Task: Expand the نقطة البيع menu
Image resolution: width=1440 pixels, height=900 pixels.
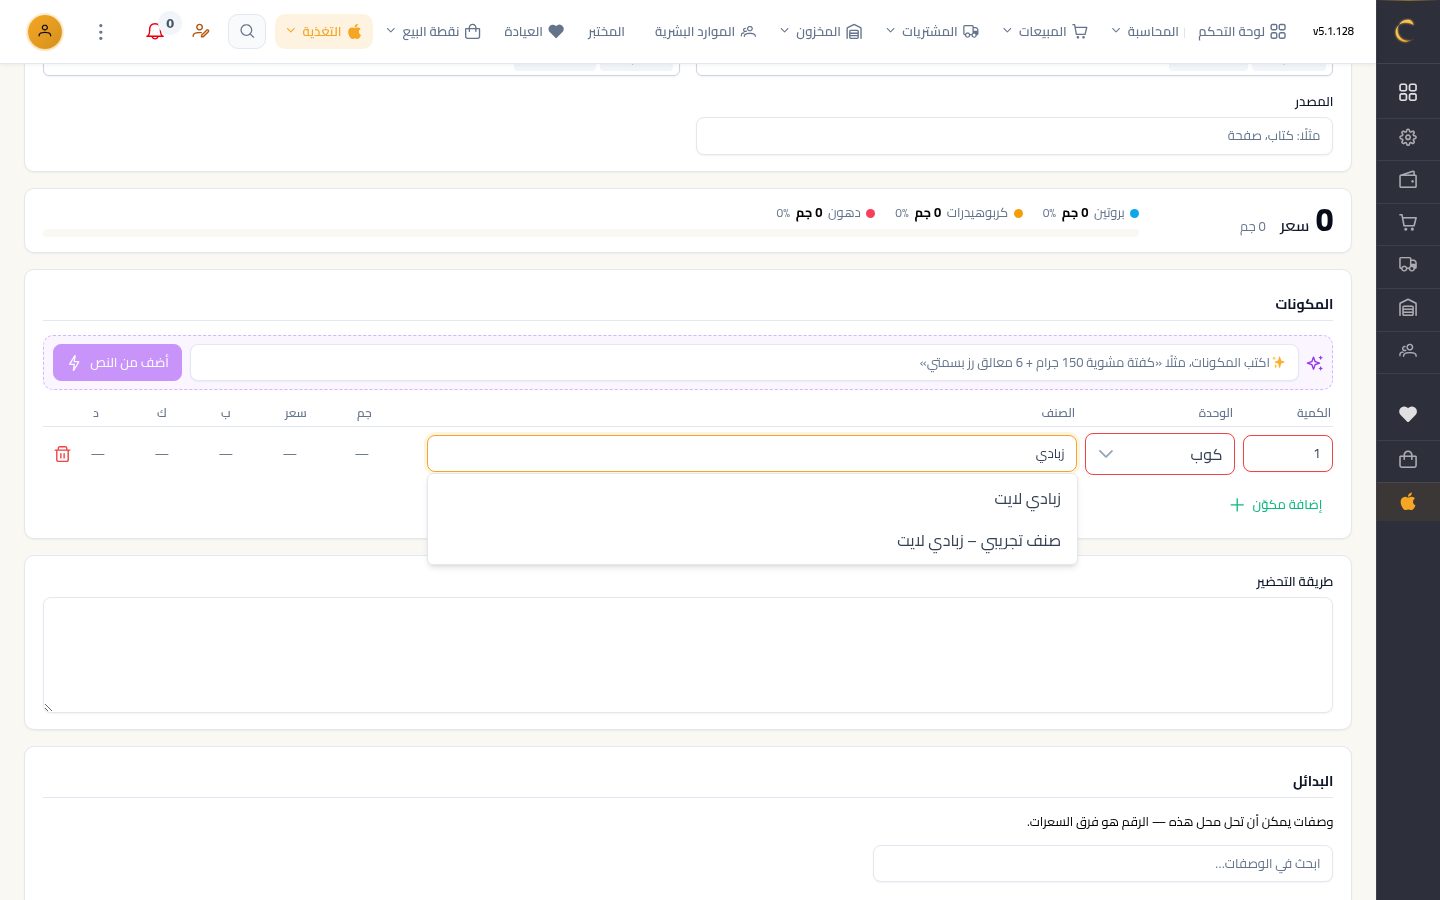Action: [x=433, y=32]
